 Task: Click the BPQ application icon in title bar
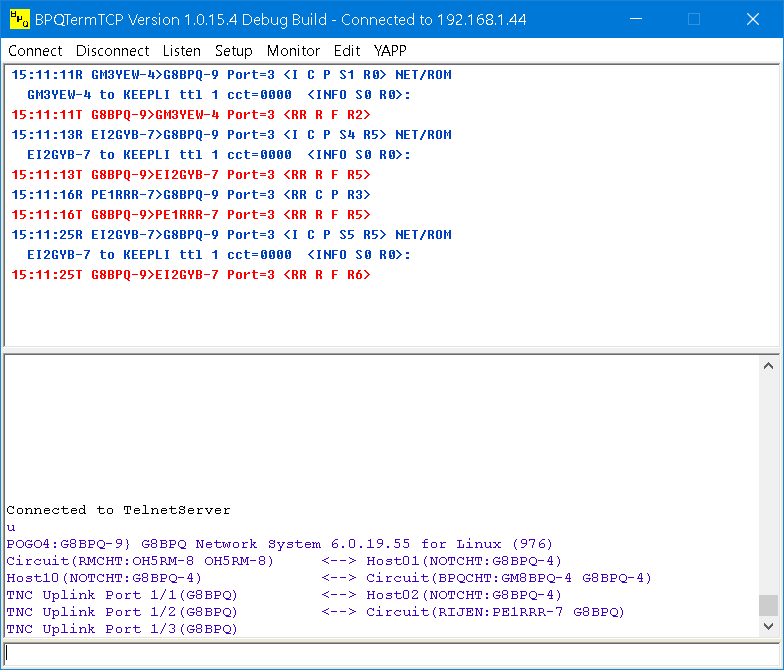pyautogui.click(x=19, y=20)
